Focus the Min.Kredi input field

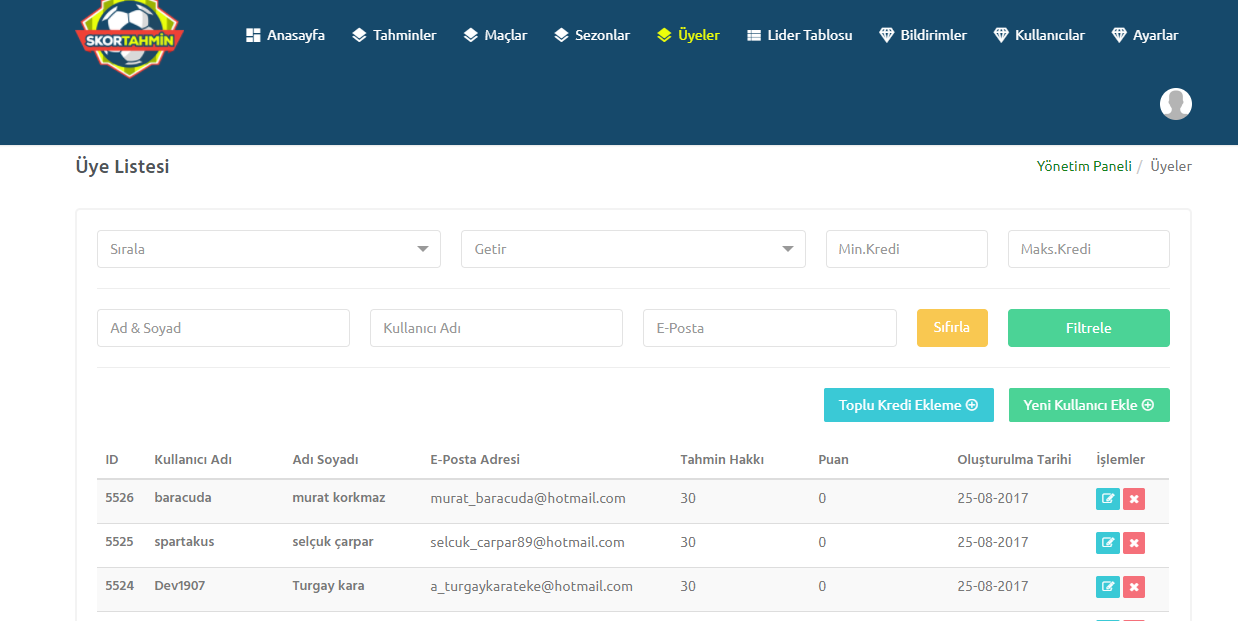(x=907, y=249)
